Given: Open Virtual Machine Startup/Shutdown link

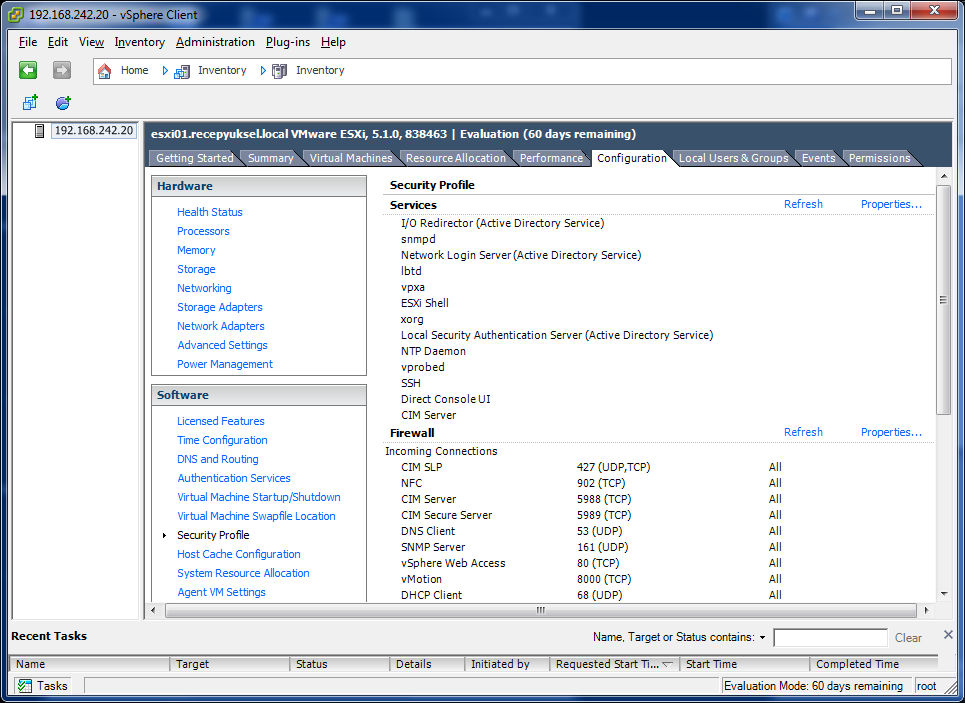Looking at the screenshot, I should click(x=258, y=497).
